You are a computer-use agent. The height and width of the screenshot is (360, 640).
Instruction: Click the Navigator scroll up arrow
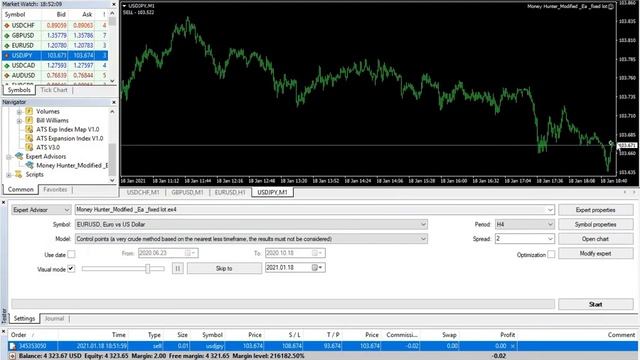[x=112, y=111]
